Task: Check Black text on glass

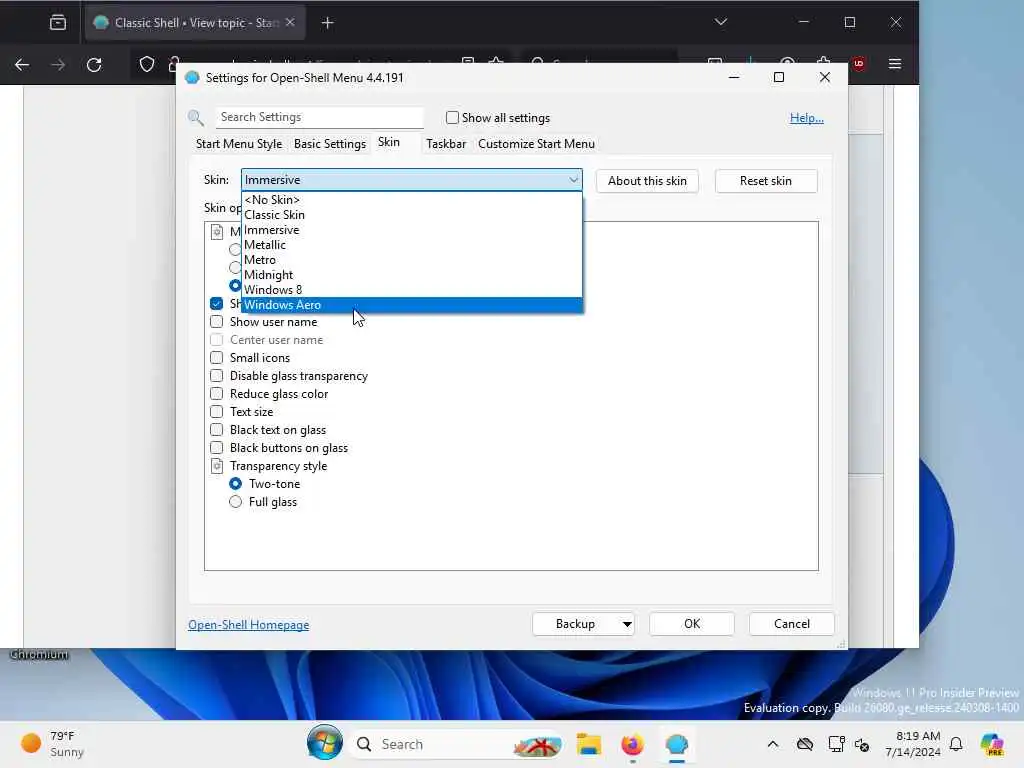Action: point(217,430)
